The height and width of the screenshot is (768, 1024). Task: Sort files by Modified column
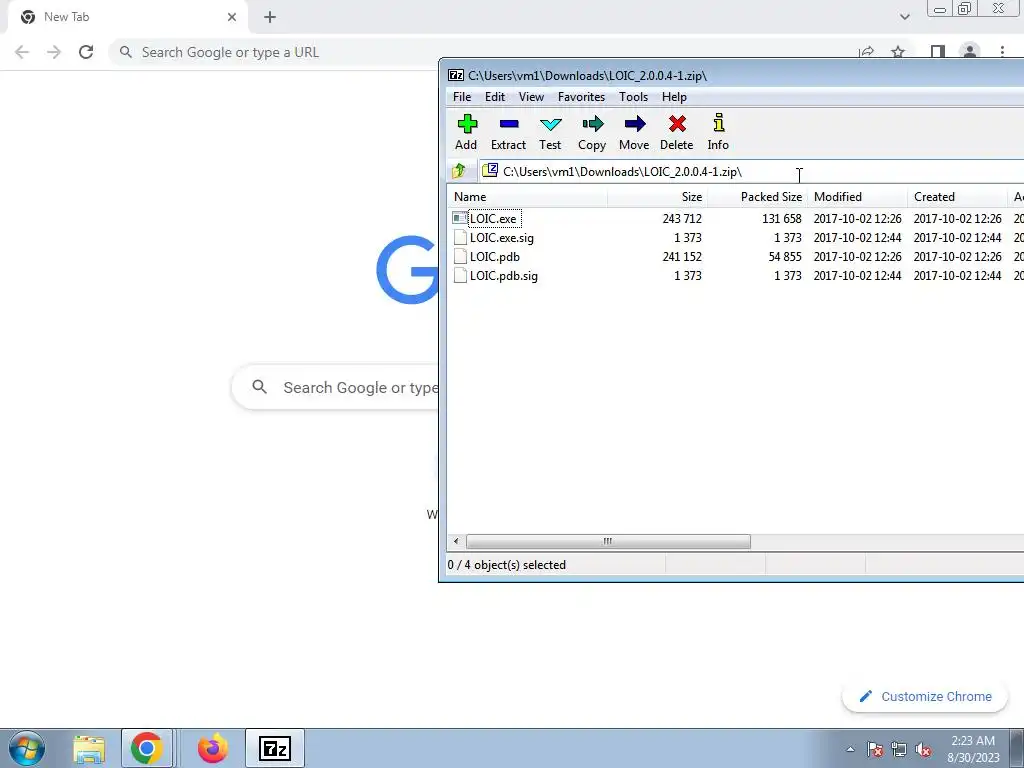857,197
